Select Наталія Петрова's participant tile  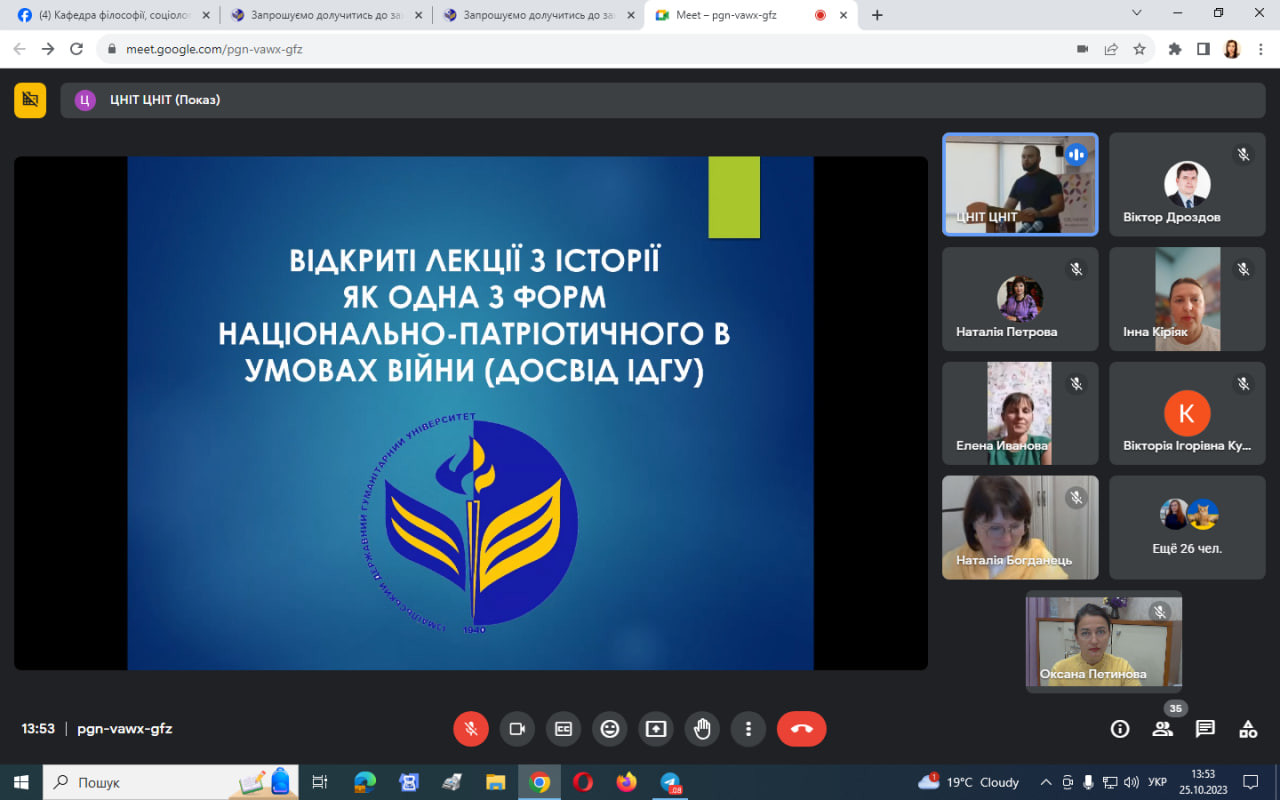(x=1020, y=299)
